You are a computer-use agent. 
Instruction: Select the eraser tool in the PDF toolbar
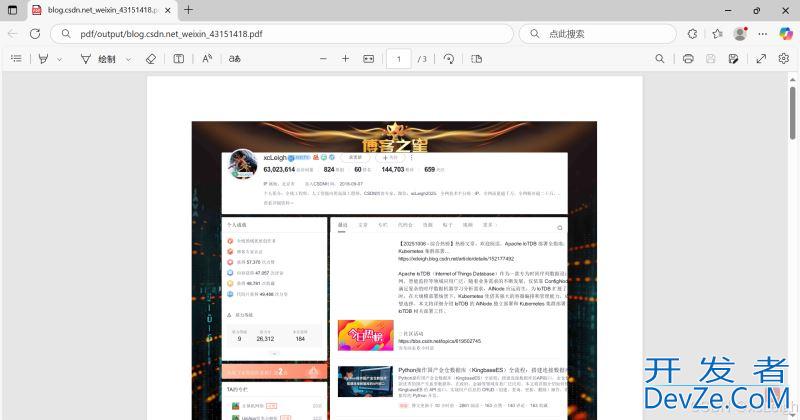[x=151, y=59]
